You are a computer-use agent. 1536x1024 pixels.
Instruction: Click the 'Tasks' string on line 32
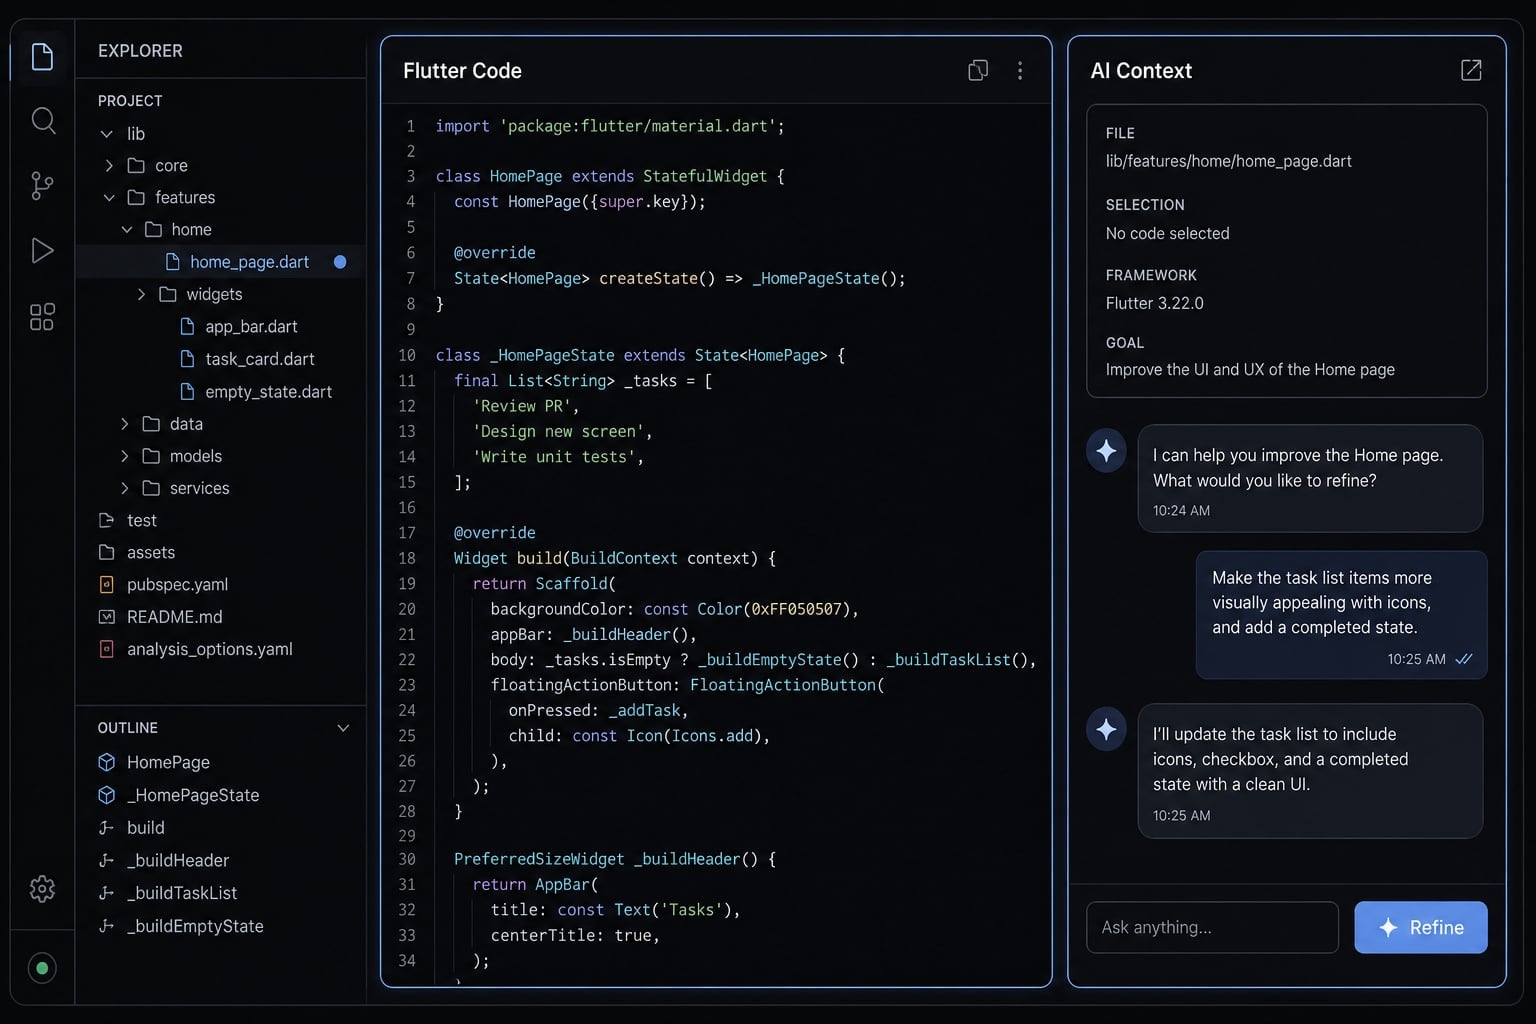[x=692, y=910]
